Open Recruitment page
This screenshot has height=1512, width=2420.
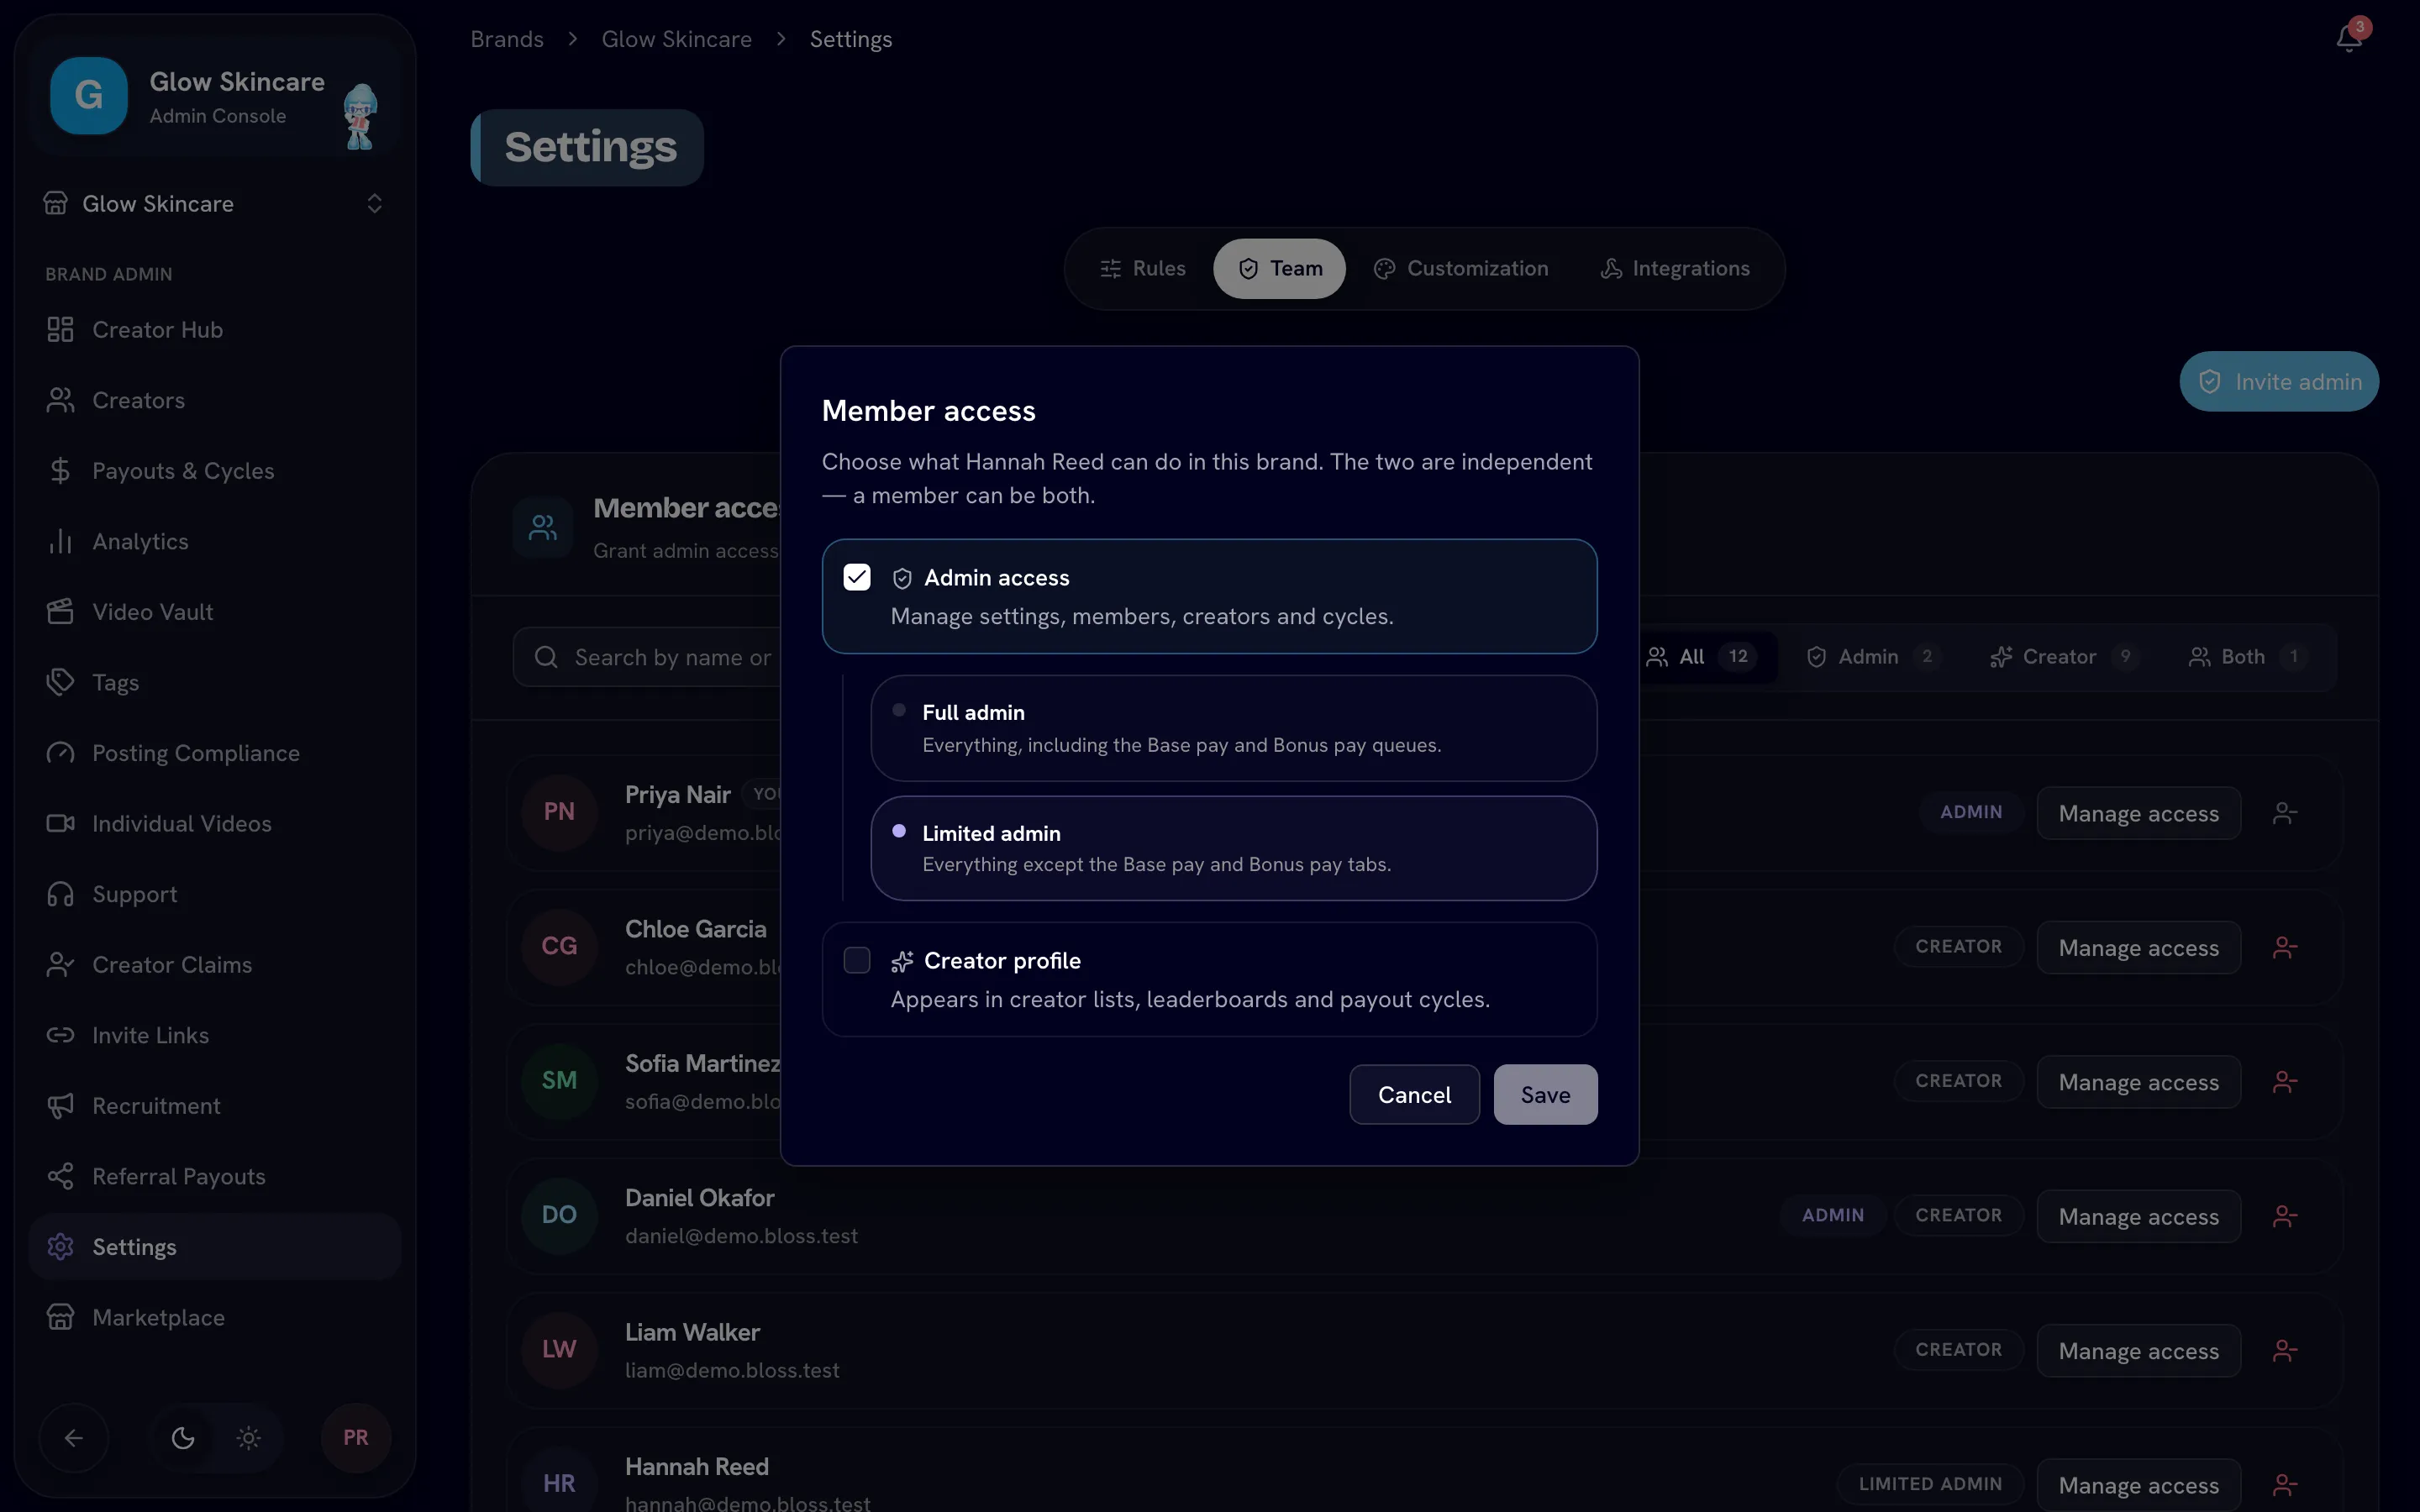tap(215, 1106)
